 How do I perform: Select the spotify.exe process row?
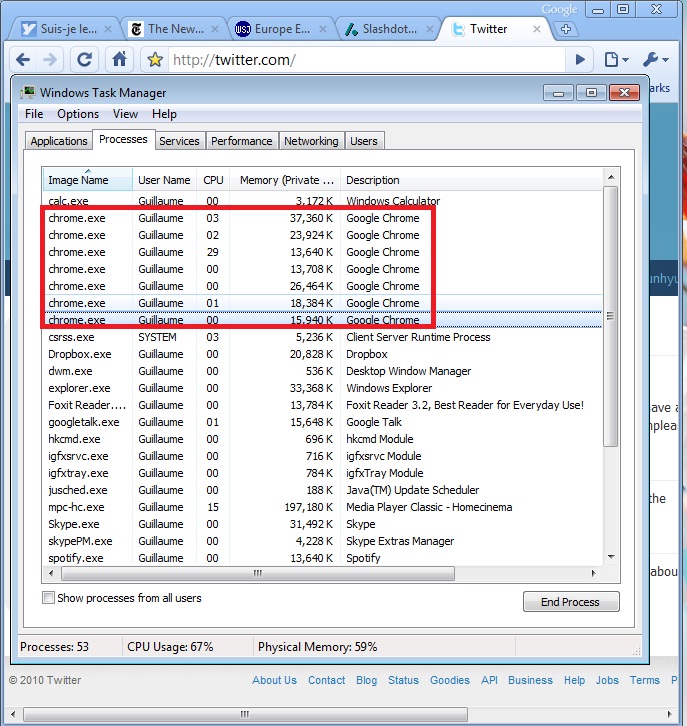tap(322, 558)
